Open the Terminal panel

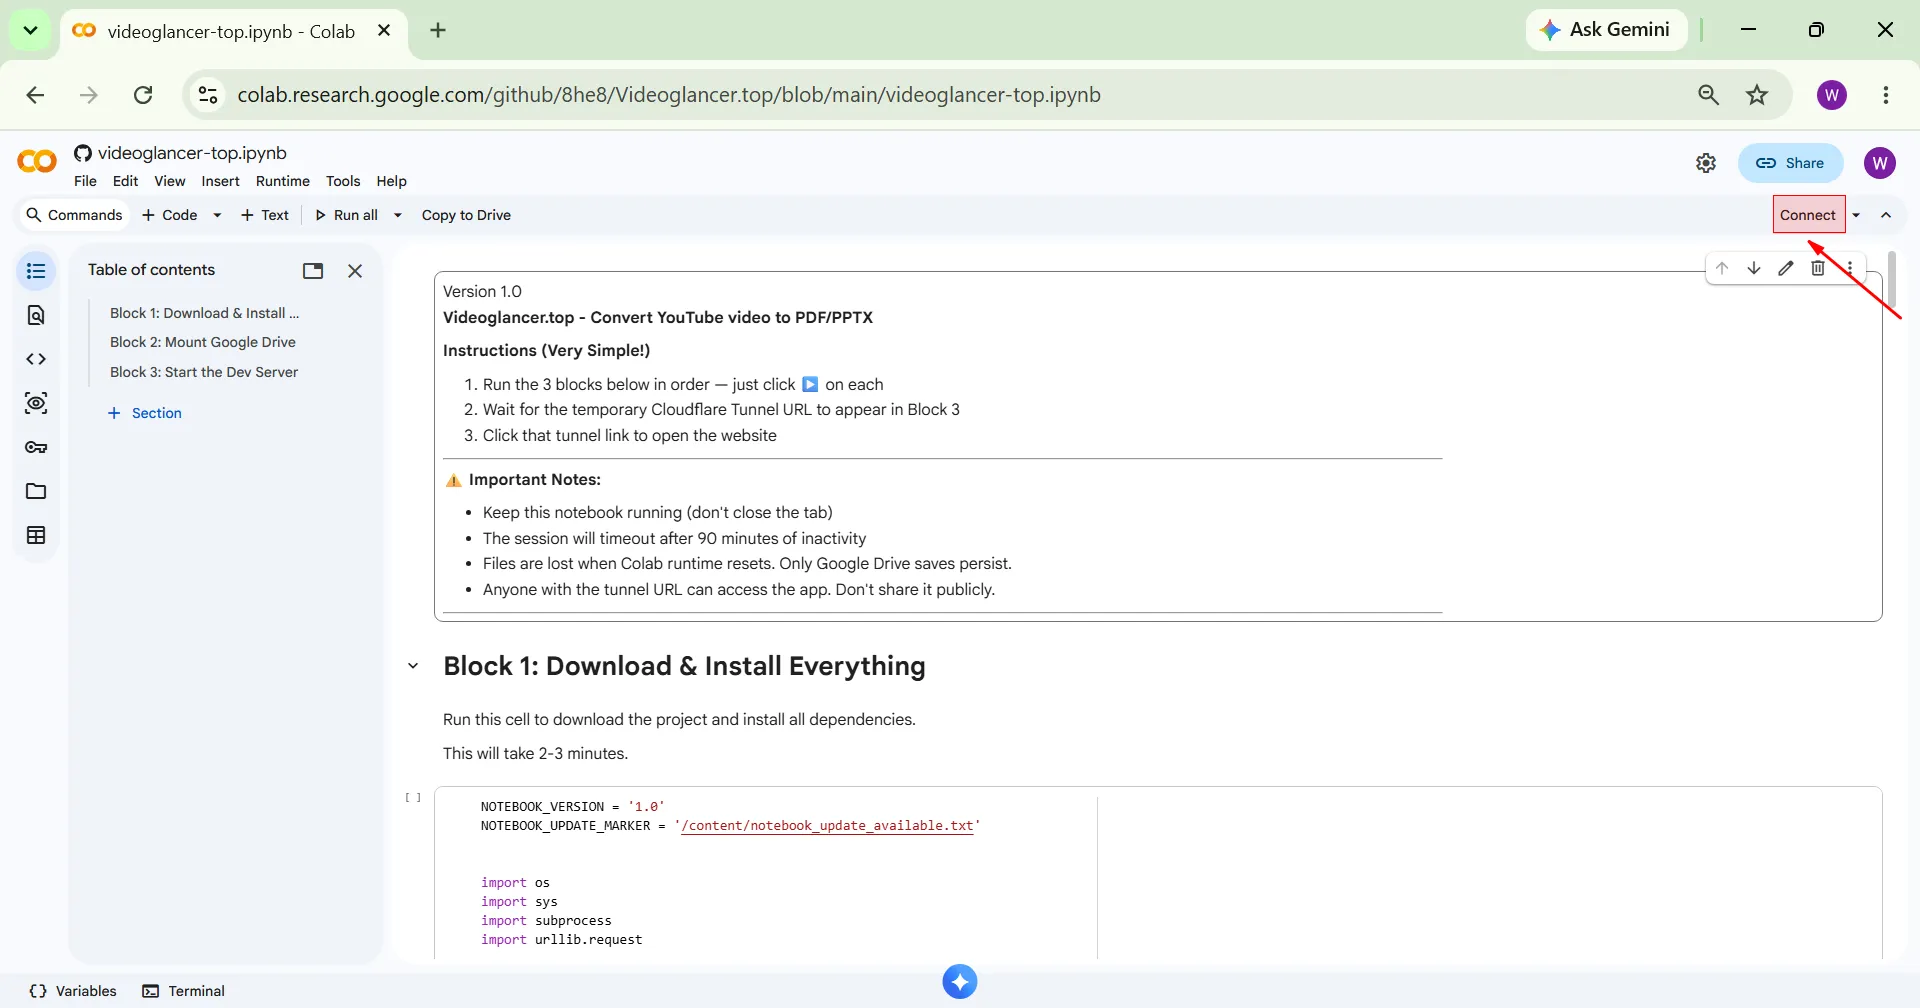pyautogui.click(x=184, y=991)
